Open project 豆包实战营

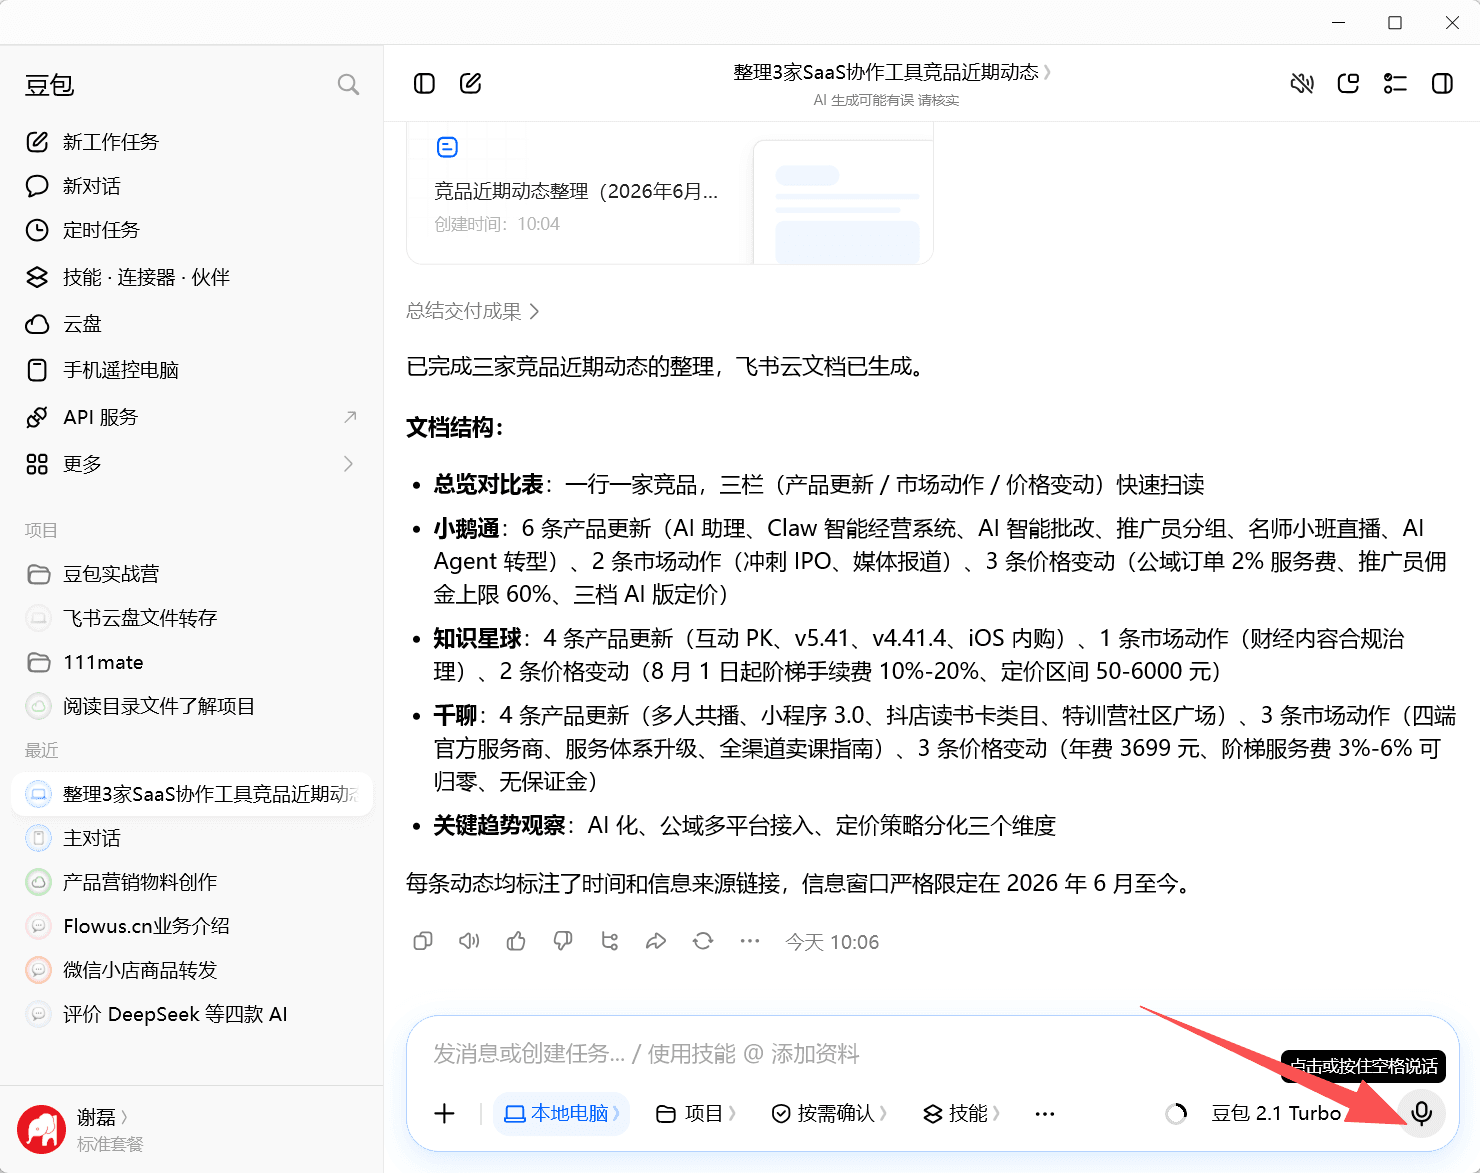(191, 574)
